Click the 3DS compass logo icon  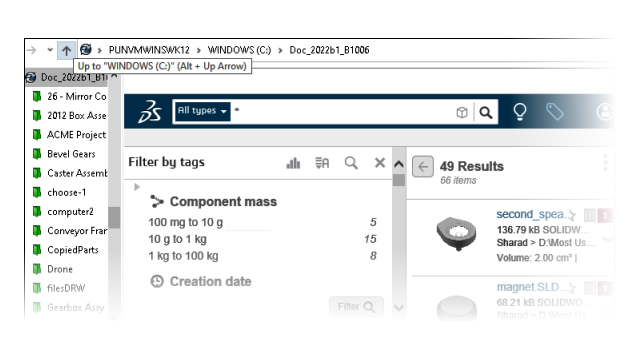150,111
